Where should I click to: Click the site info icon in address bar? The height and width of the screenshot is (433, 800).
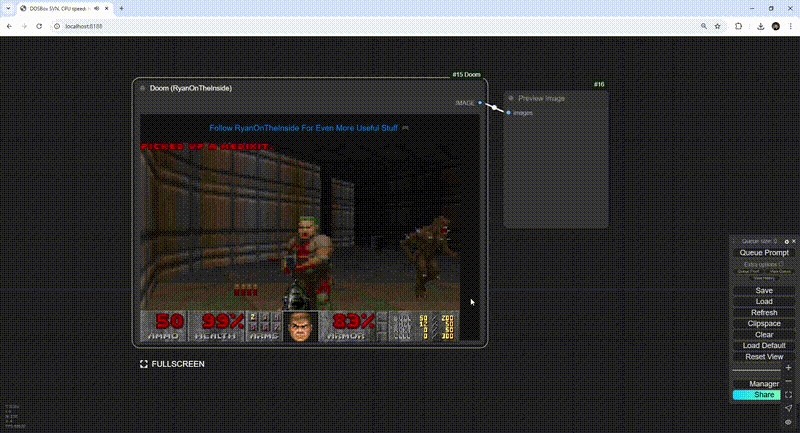pos(57,26)
